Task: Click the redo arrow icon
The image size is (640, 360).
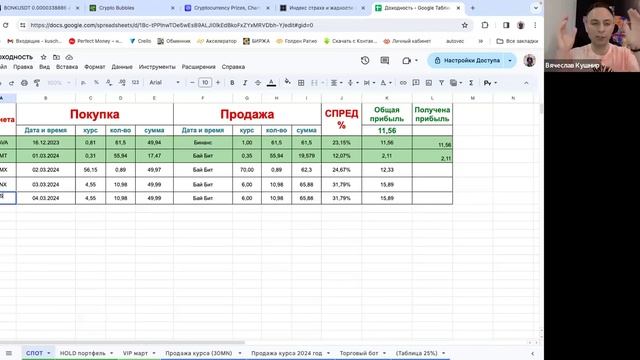Action: [11, 83]
